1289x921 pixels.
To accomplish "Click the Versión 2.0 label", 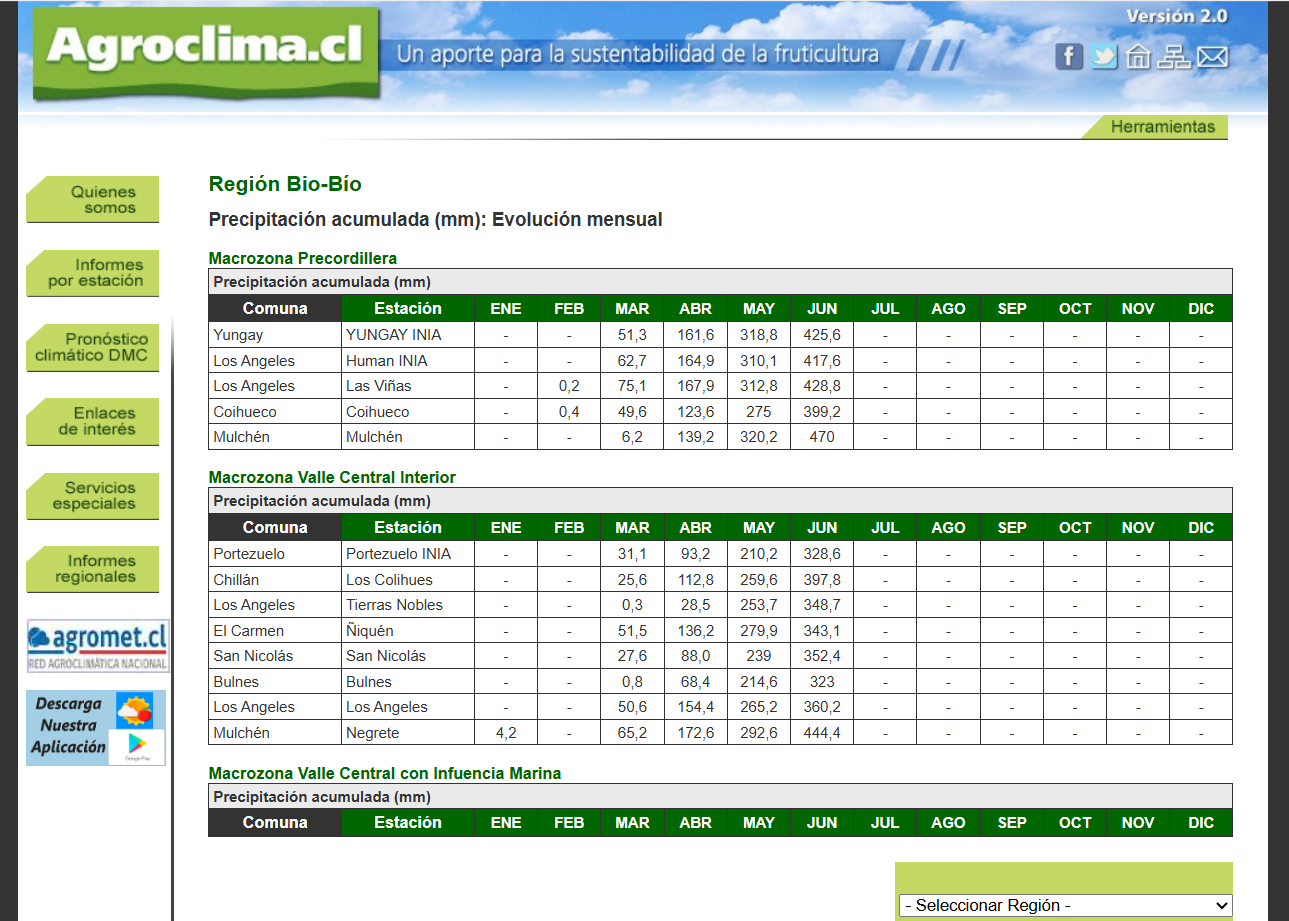I will coord(1177,16).
